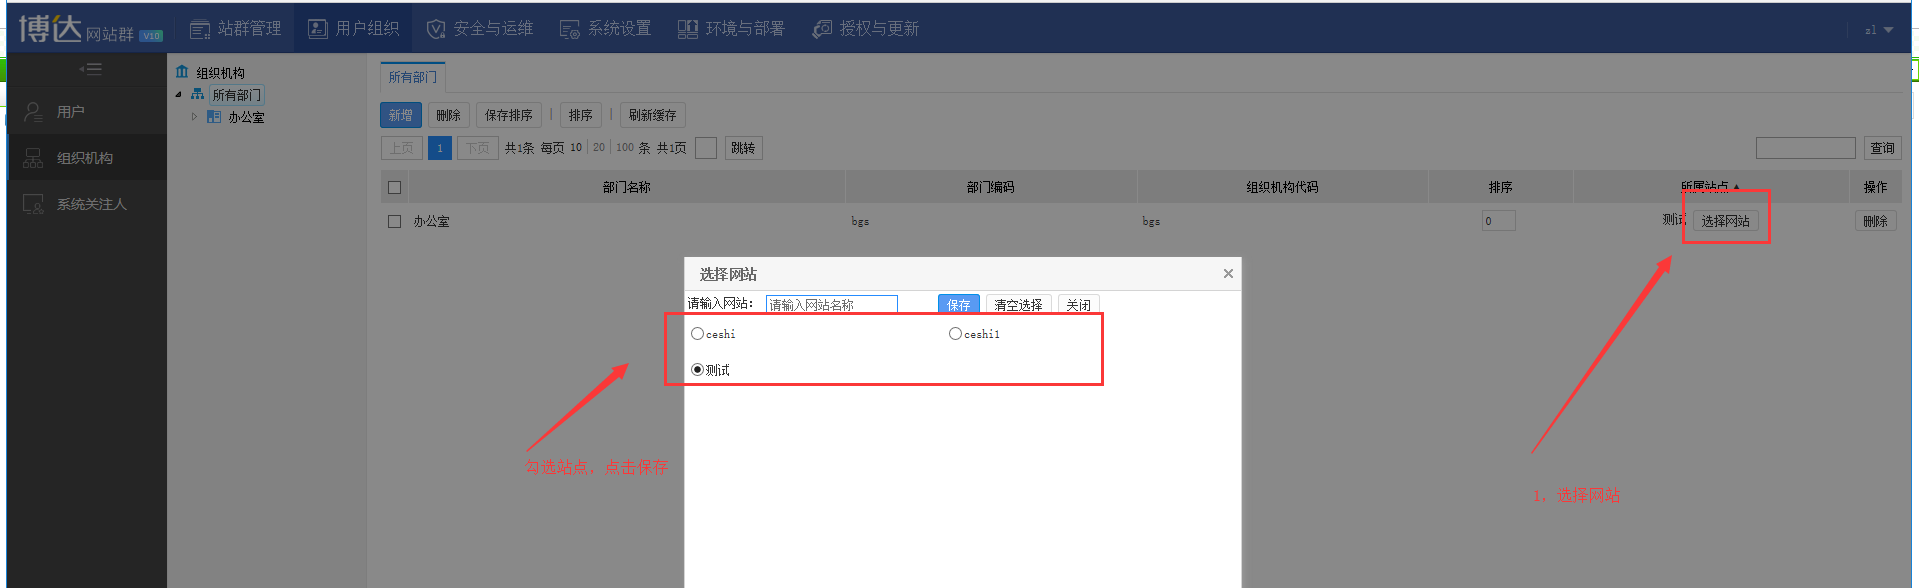Open the 安全与运维 shield icon menu

coord(436,29)
